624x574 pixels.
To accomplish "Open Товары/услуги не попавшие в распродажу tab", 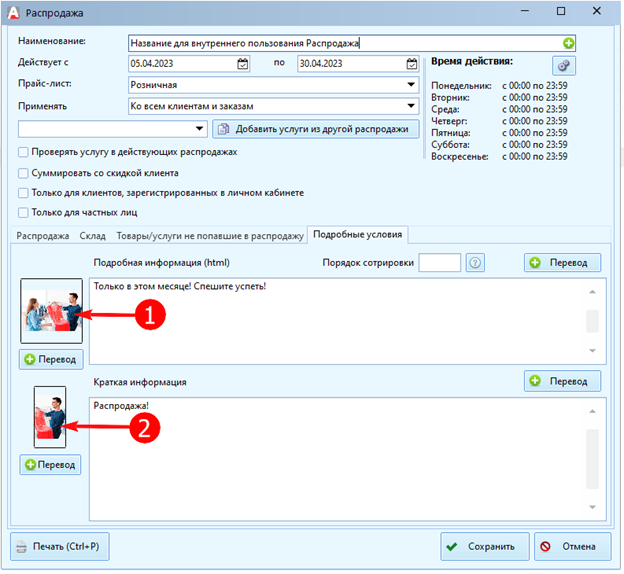I will pos(207,235).
